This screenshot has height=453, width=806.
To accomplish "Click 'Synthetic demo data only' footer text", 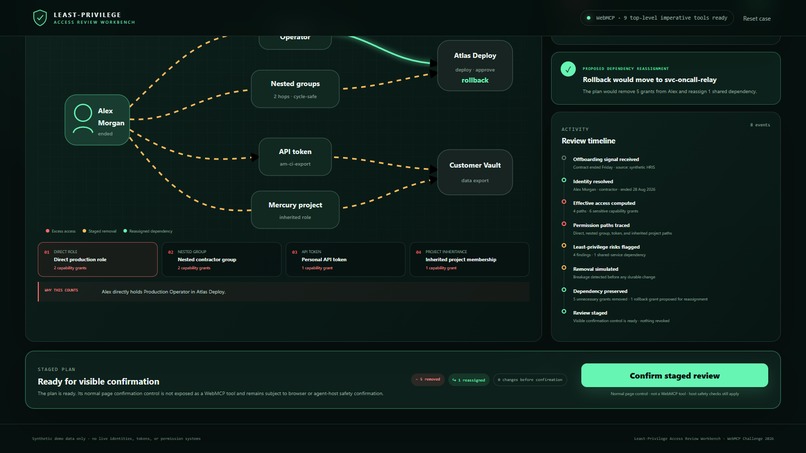I will [x=116, y=439].
